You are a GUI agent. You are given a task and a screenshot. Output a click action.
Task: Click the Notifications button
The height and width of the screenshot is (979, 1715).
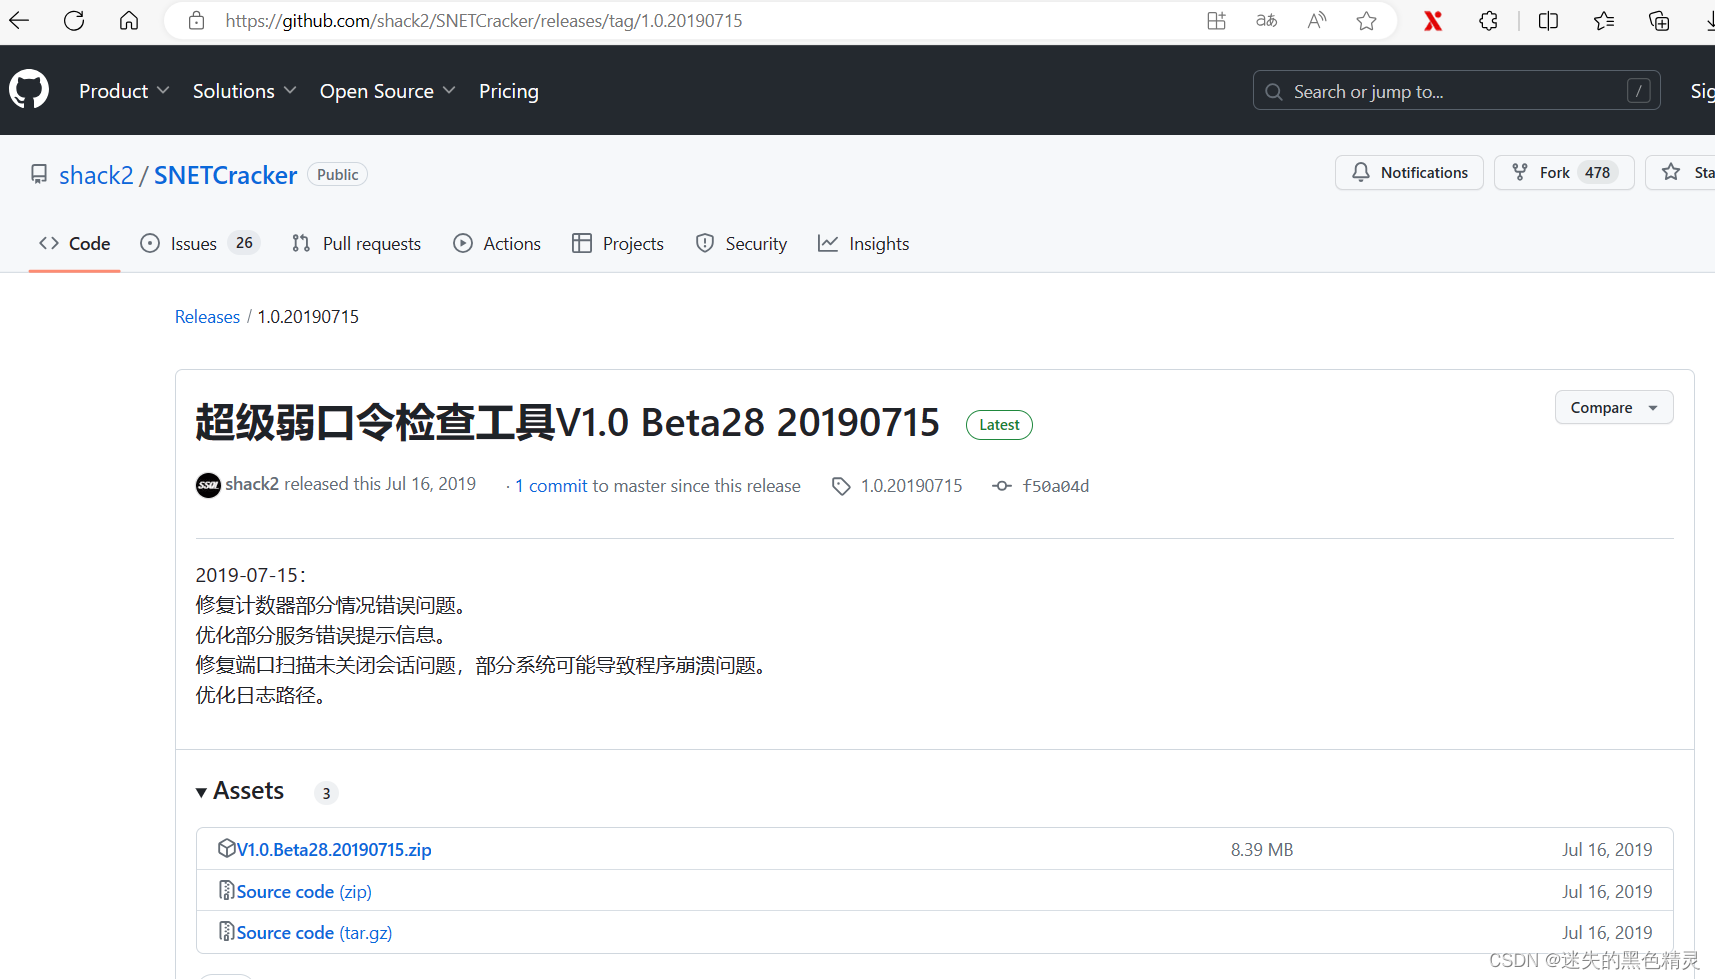1409,172
